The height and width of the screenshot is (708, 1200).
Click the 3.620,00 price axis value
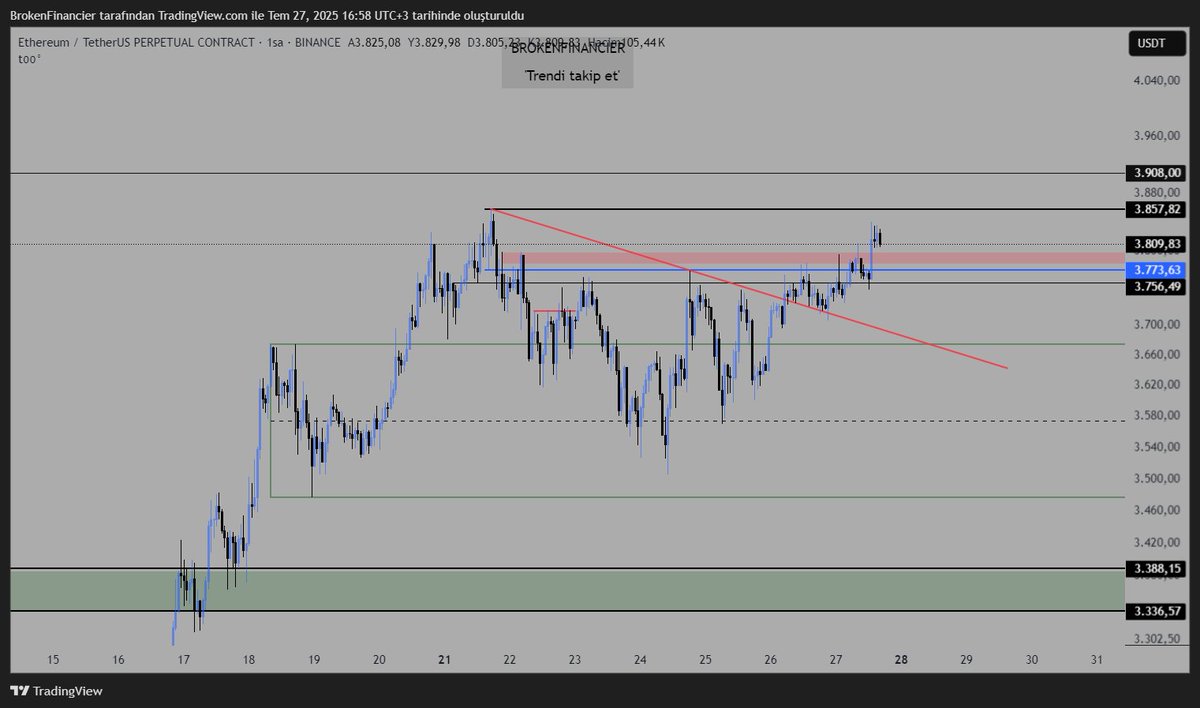[x=1158, y=385]
